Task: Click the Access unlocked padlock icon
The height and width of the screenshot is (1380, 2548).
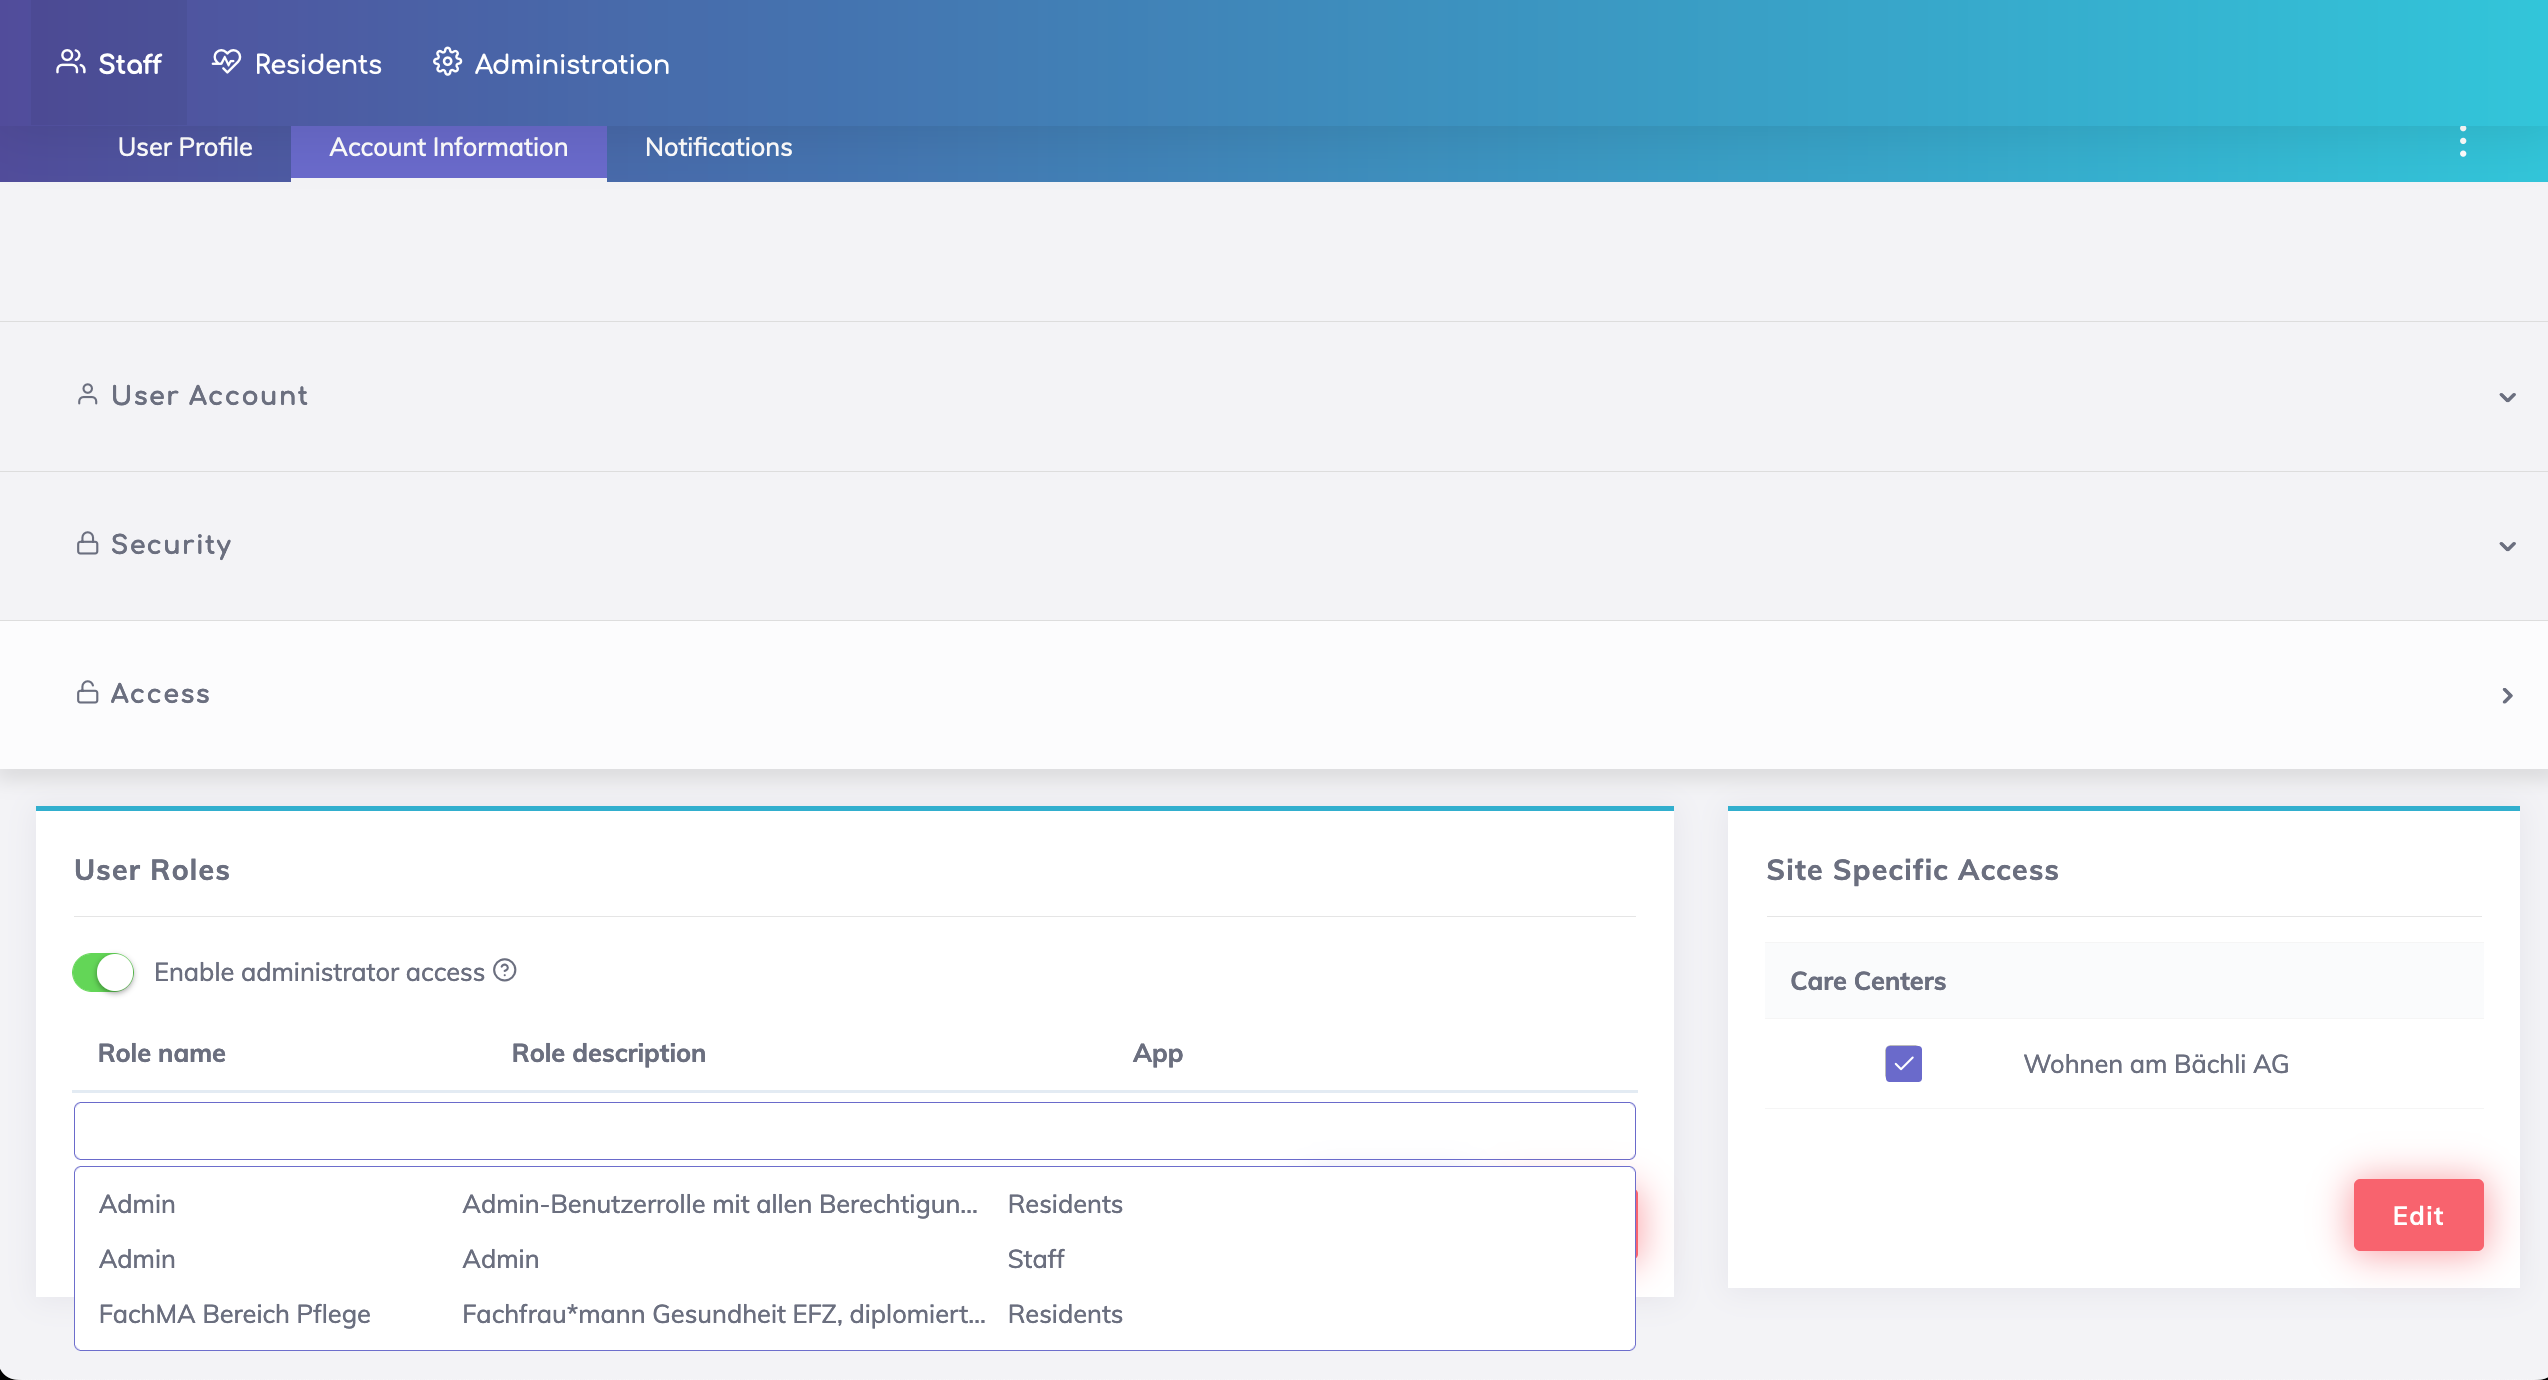Action: click(x=87, y=692)
